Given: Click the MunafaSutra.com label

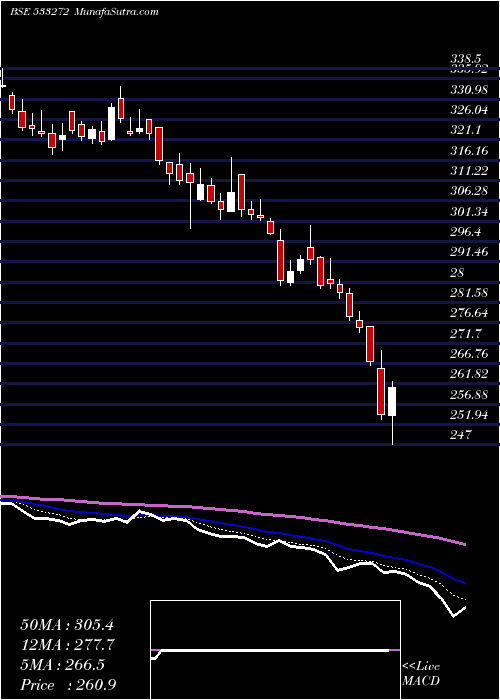Looking at the screenshot, I should [115, 12].
